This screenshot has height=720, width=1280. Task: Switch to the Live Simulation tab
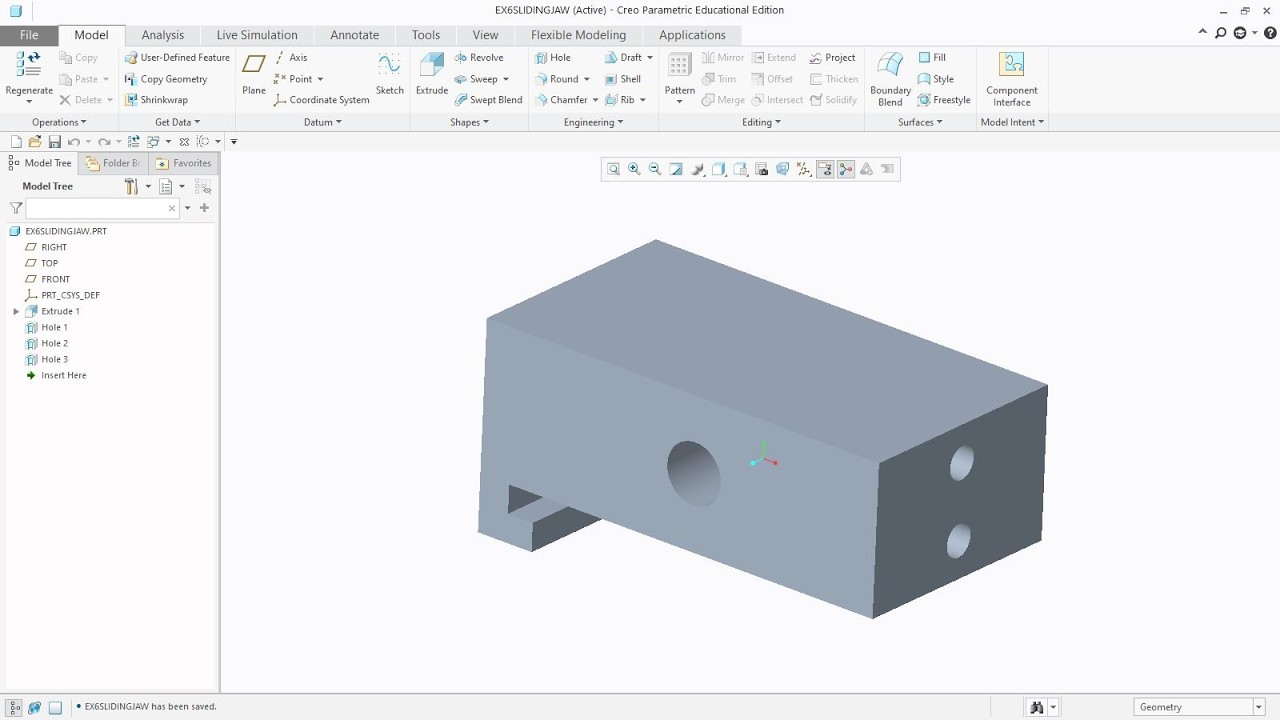(x=257, y=35)
